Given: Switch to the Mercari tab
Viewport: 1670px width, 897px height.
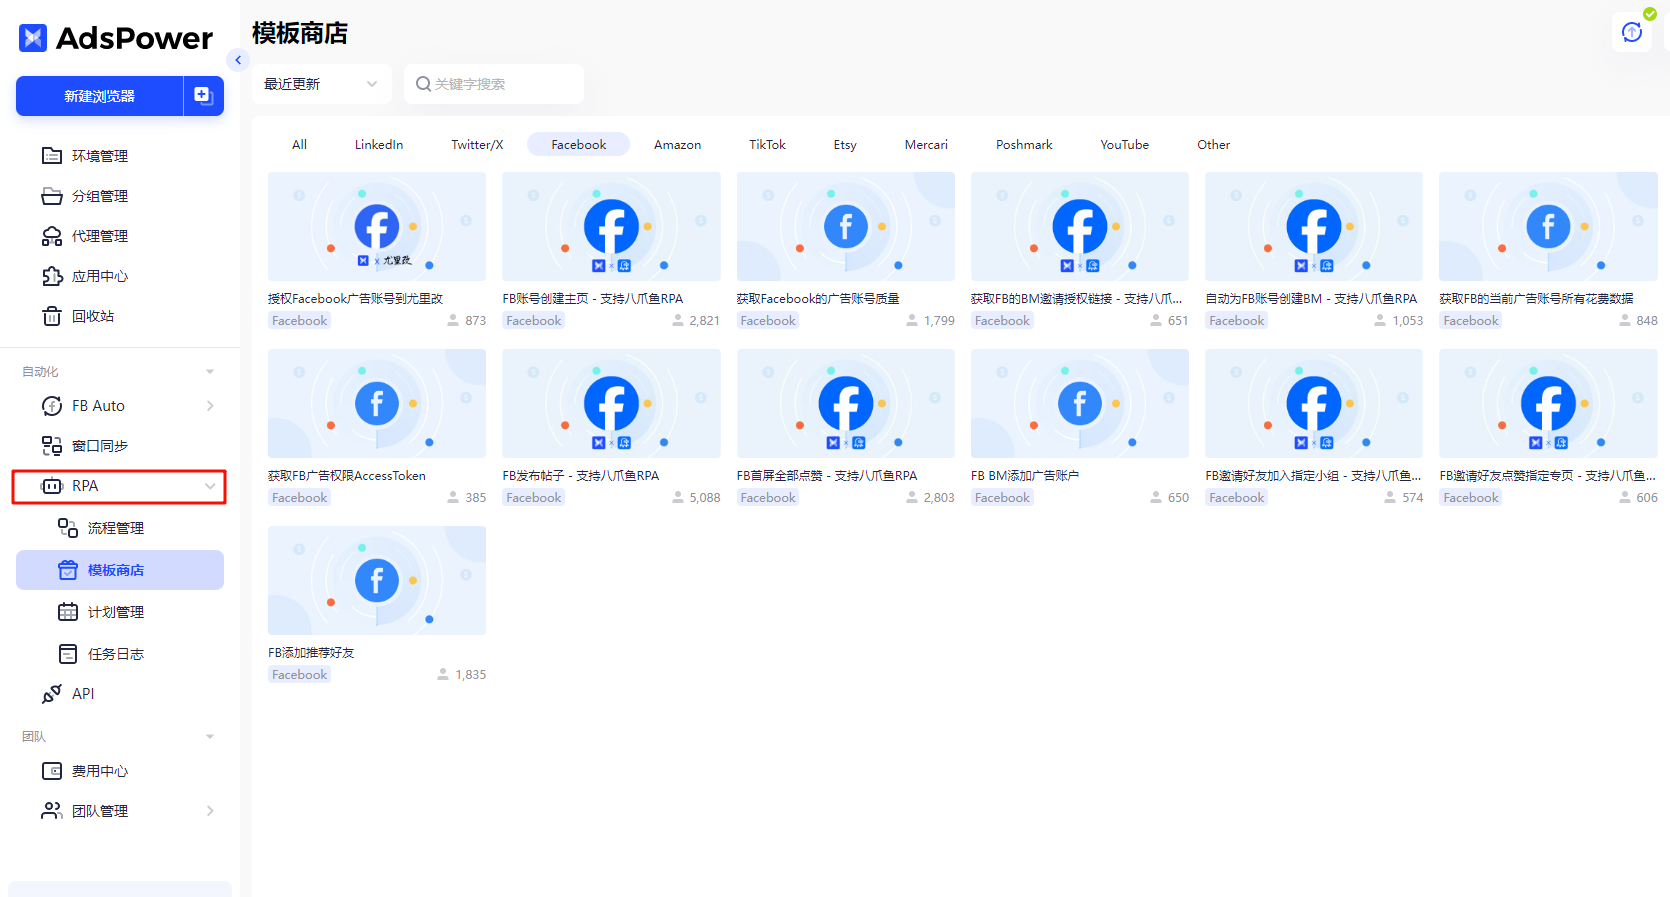Looking at the screenshot, I should (926, 144).
